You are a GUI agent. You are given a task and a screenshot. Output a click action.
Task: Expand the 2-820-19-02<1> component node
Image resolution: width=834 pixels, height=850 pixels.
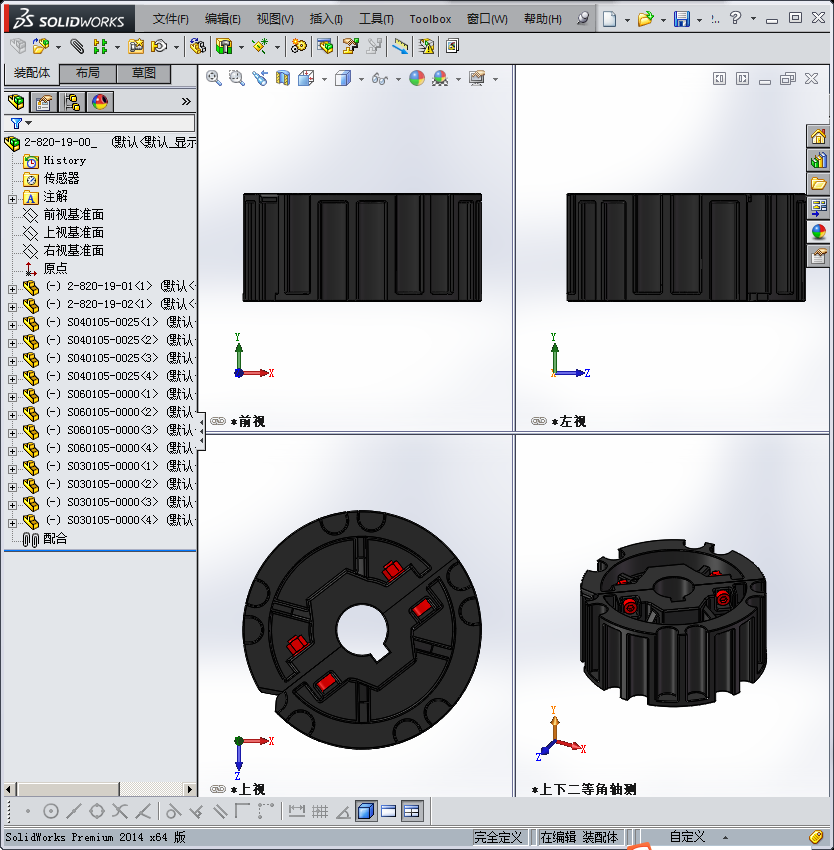point(12,307)
